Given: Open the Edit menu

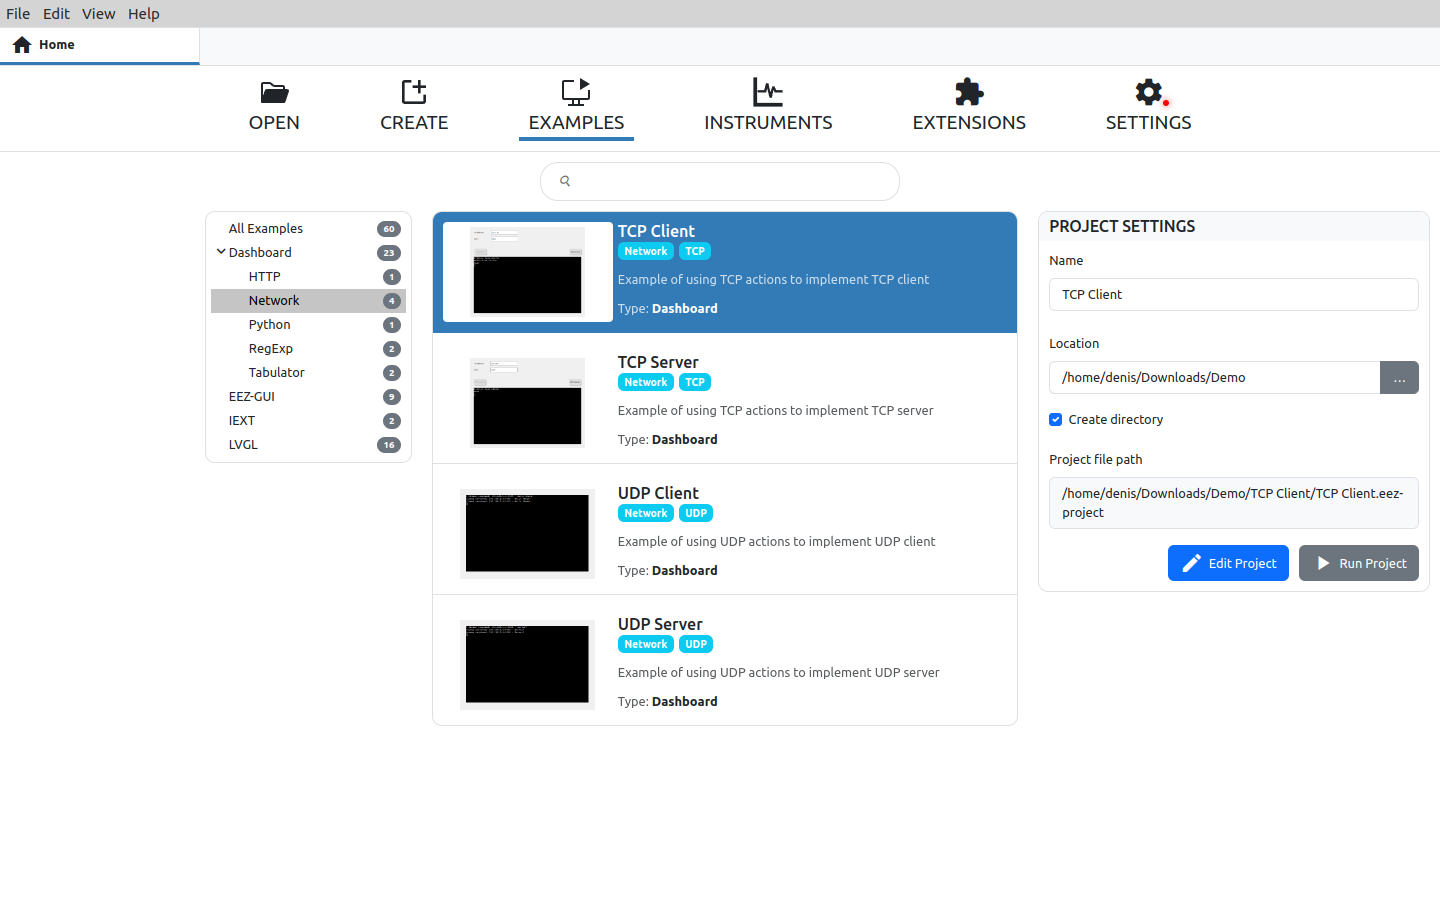Looking at the screenshot, I should click(56, 14).
